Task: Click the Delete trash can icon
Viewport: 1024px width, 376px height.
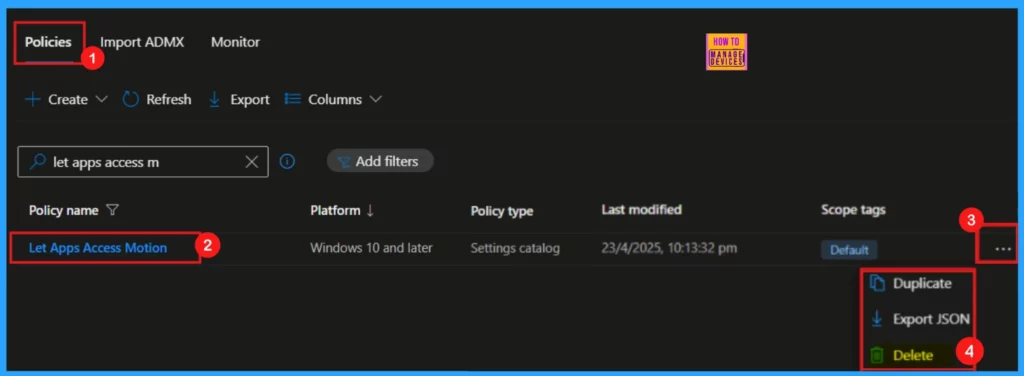Action: point(877,355)
